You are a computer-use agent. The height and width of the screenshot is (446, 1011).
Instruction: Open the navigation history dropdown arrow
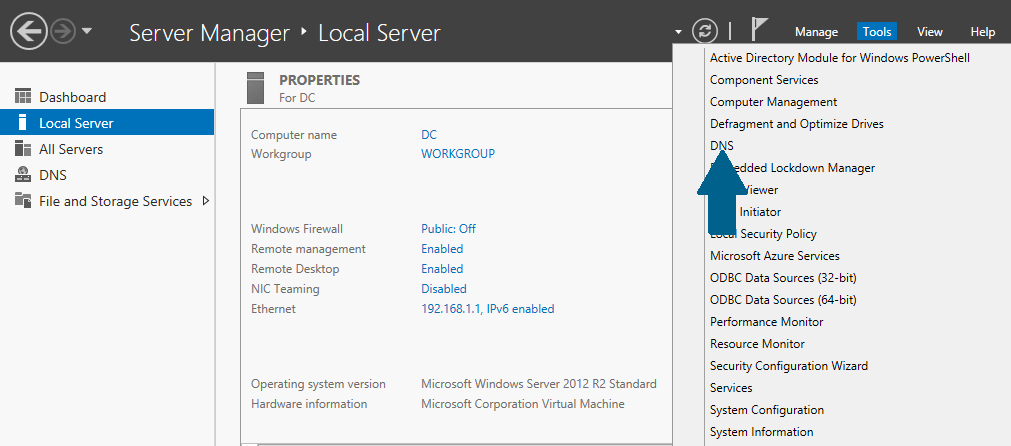pos(88,32)
